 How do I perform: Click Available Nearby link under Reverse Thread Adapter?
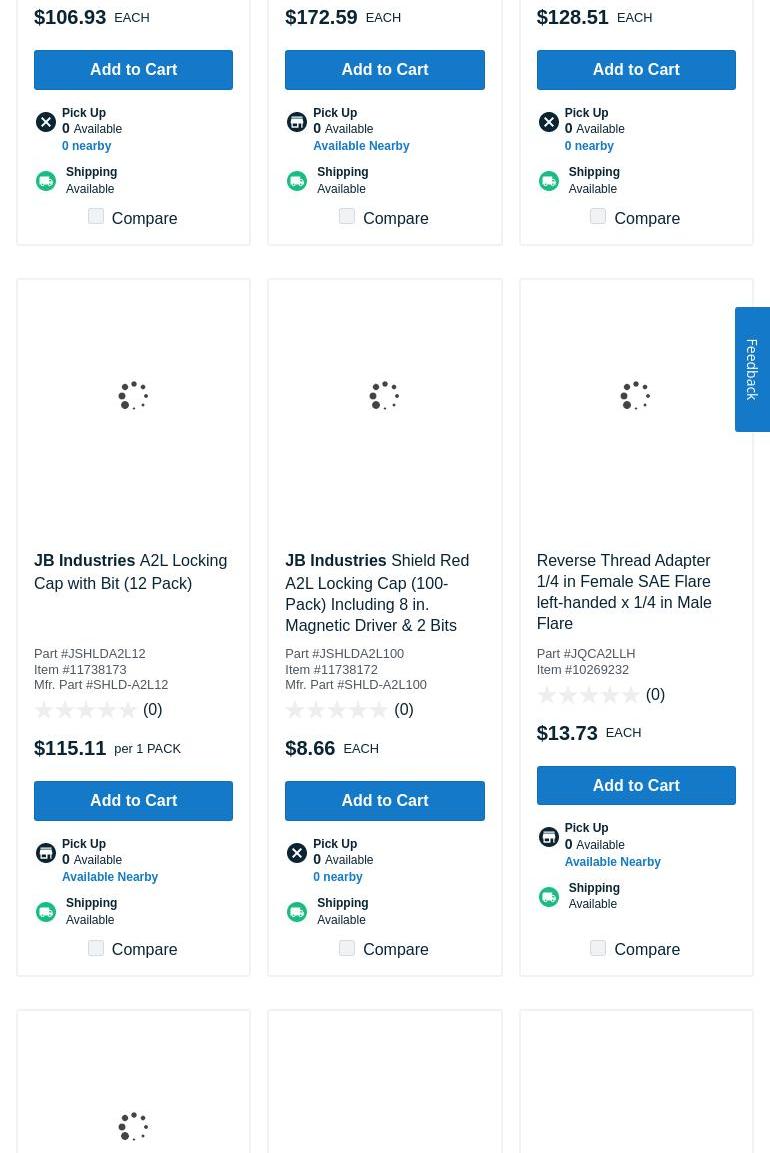coord(612,862)
